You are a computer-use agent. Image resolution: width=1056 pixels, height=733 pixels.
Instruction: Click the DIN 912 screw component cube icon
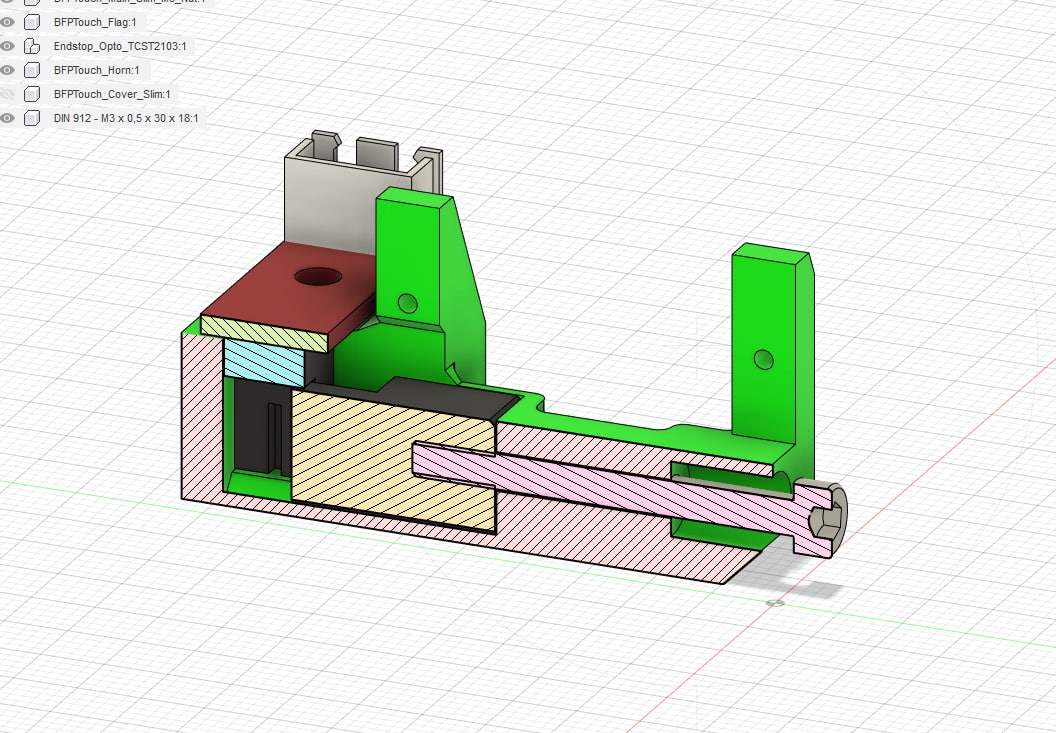[32, 118]
